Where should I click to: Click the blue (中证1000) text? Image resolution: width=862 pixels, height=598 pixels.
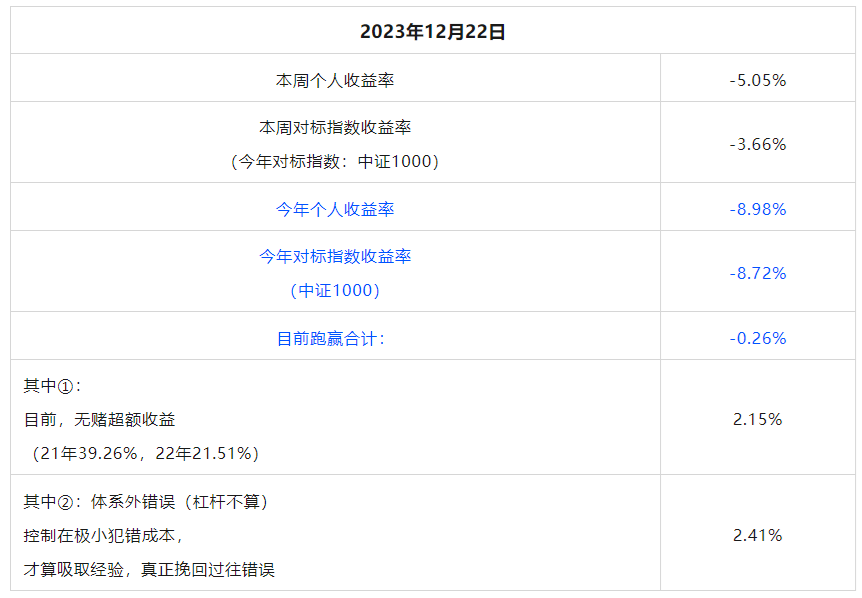335,290
